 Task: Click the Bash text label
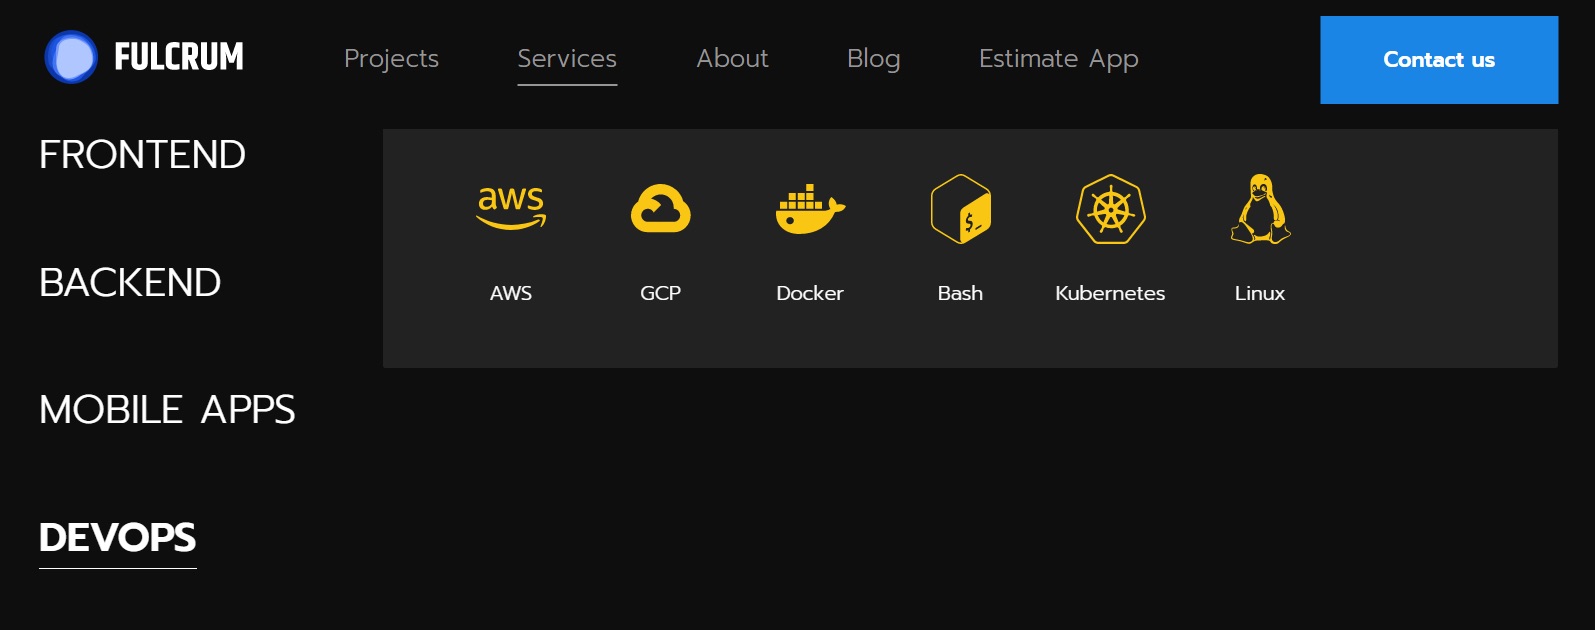[x=960, y=293]
